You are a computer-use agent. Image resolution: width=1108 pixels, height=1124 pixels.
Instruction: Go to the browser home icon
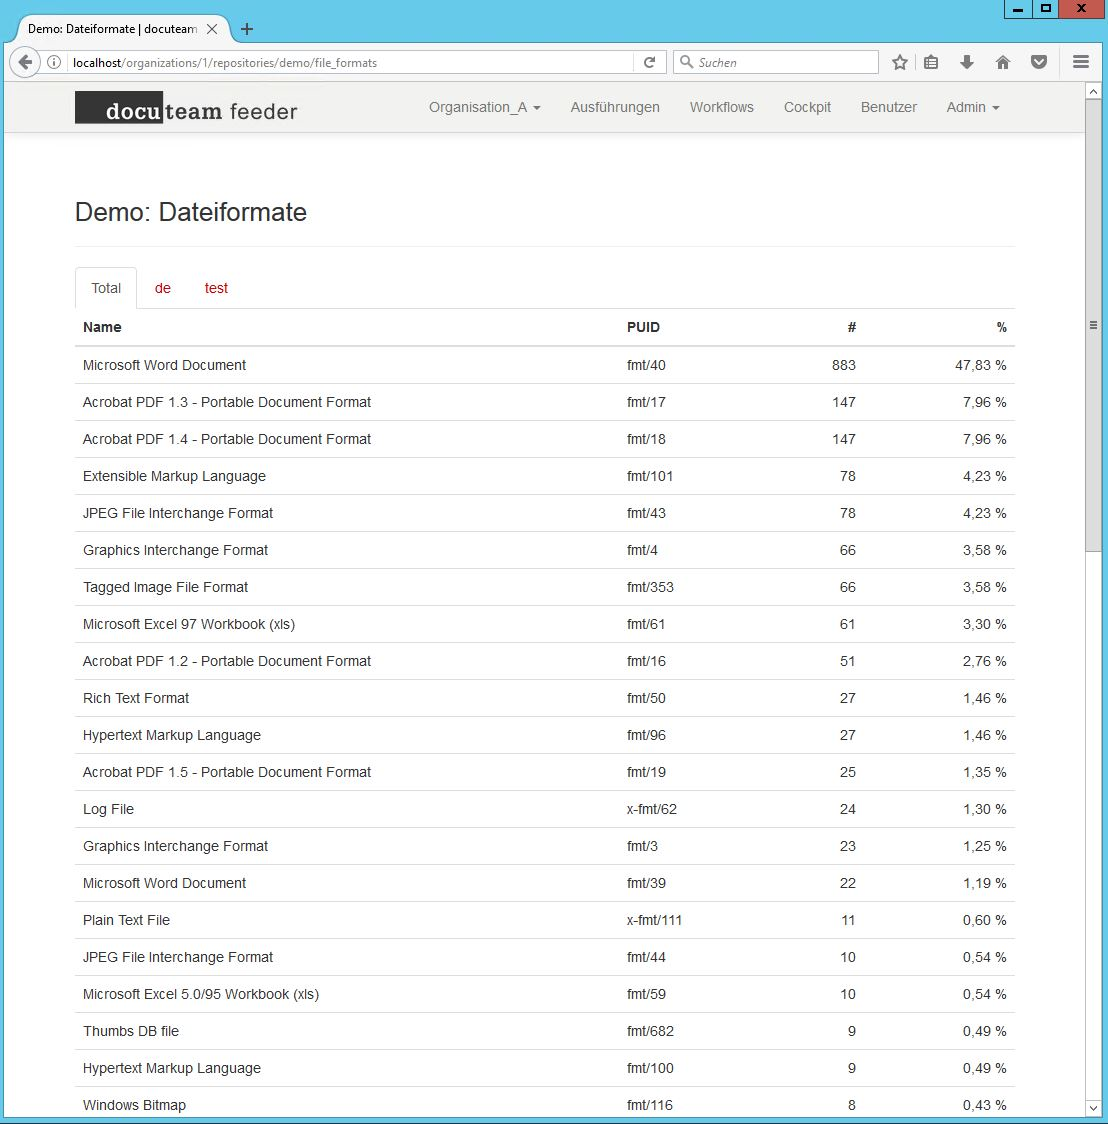tap(1003, 62)
